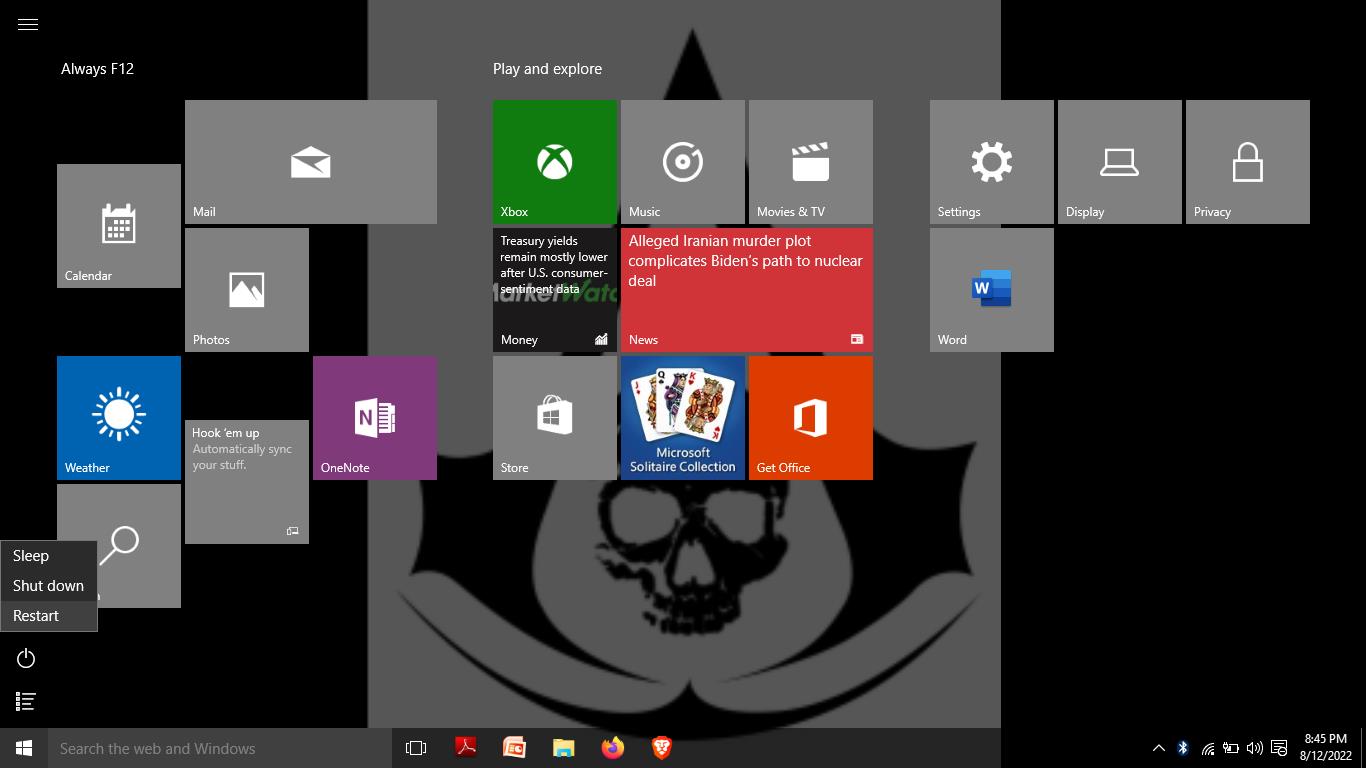Click the battery tray icon
This screenshot has height=768, width=1366.
1231,748
